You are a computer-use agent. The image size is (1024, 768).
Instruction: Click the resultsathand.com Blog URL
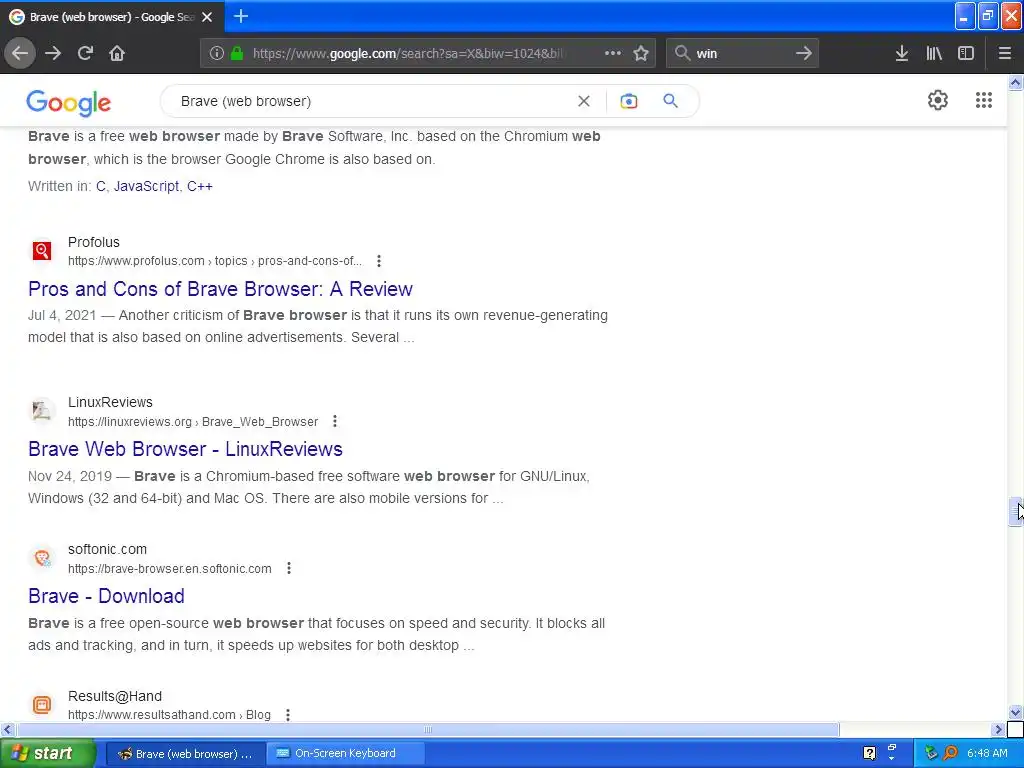coord(169,715)
